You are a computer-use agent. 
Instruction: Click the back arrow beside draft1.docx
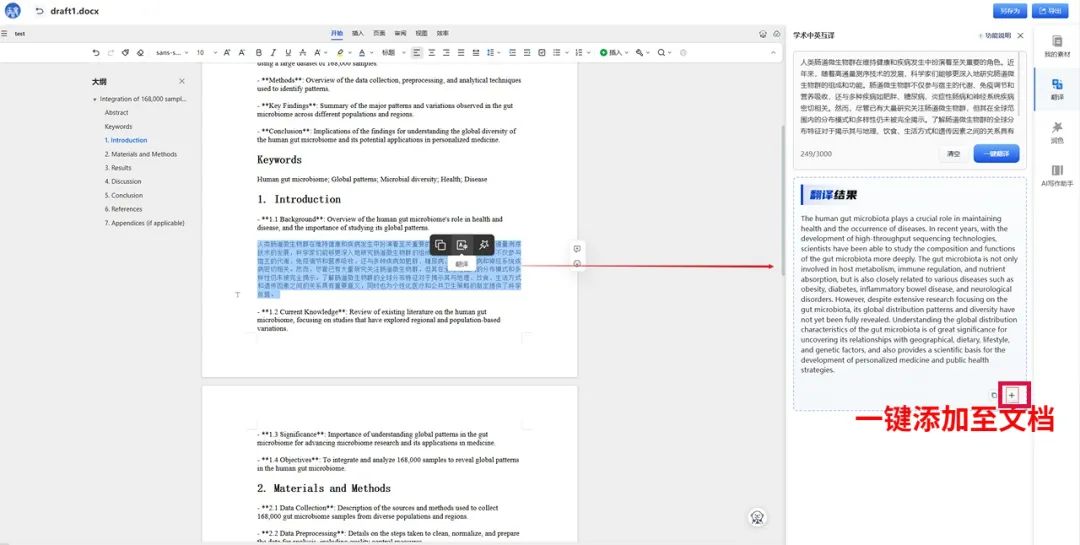(x=39, y=11)
